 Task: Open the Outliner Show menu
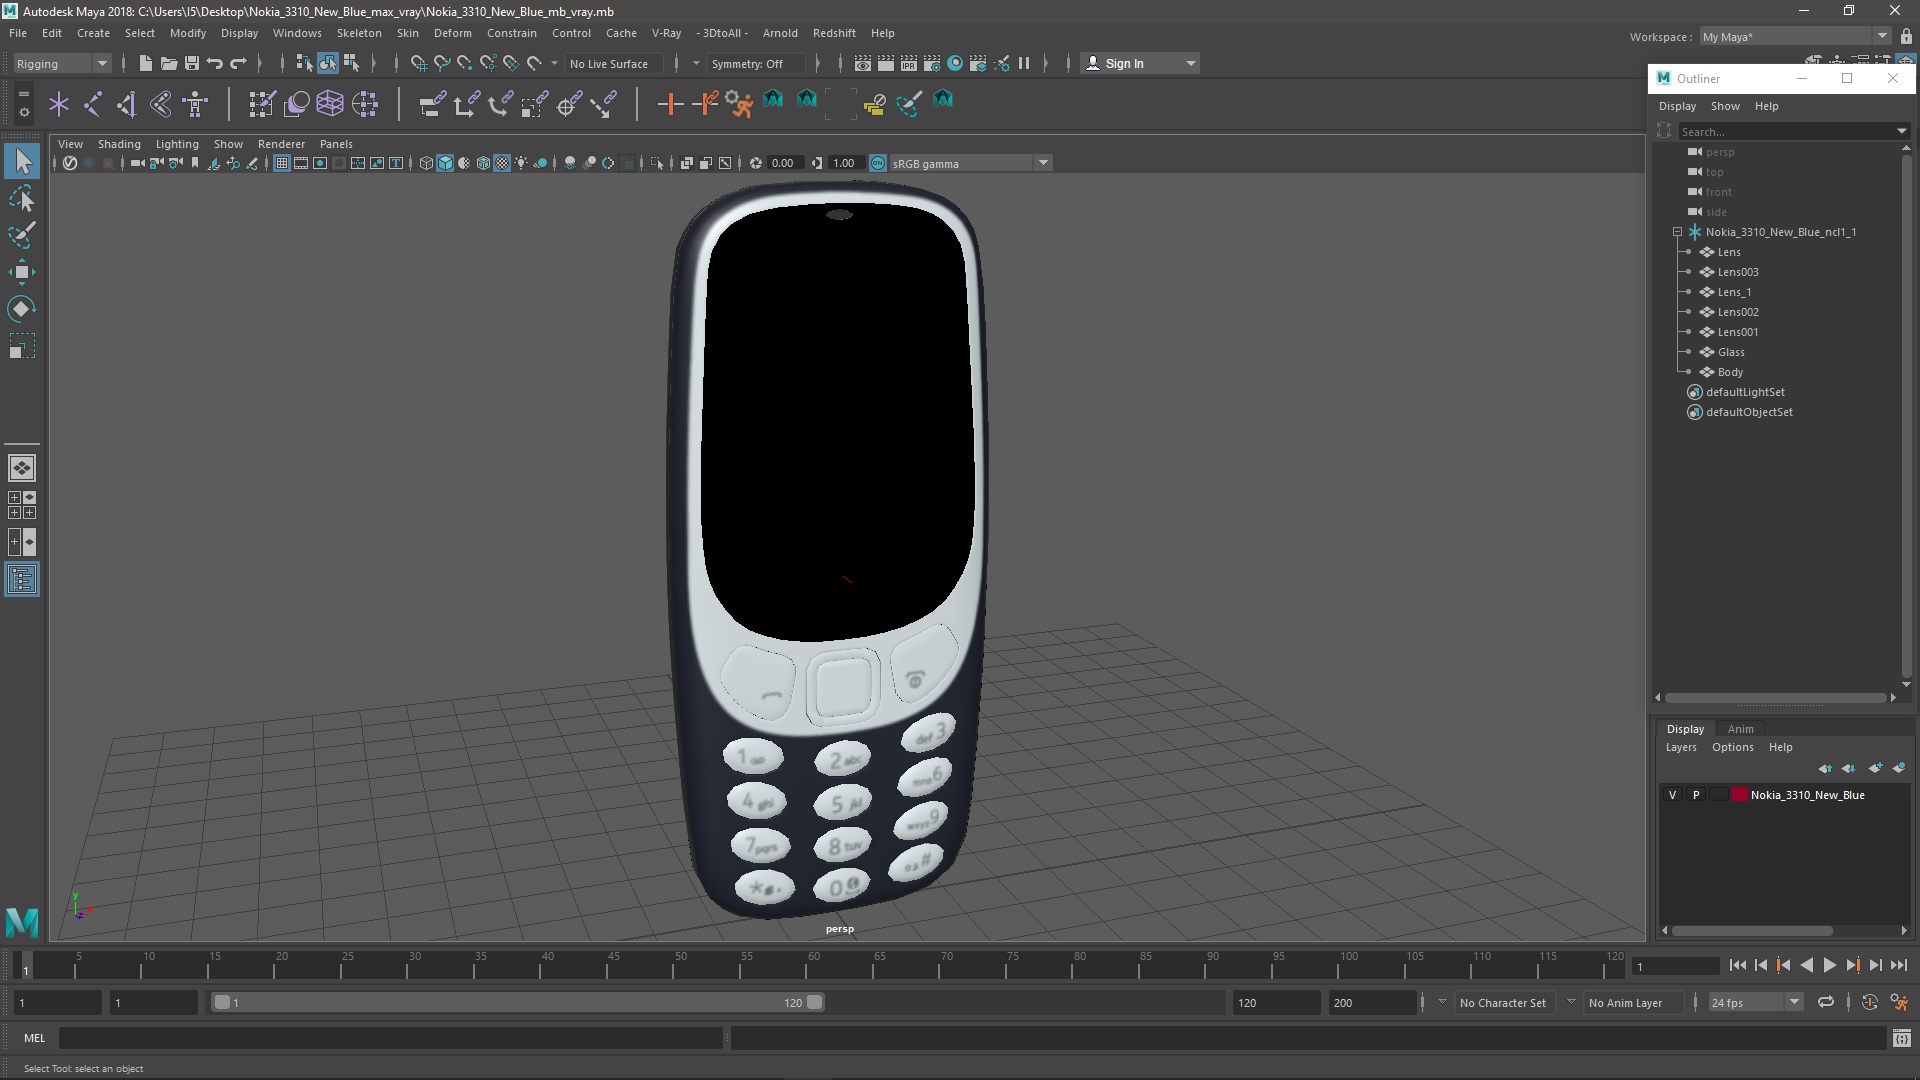[1725, 106]
